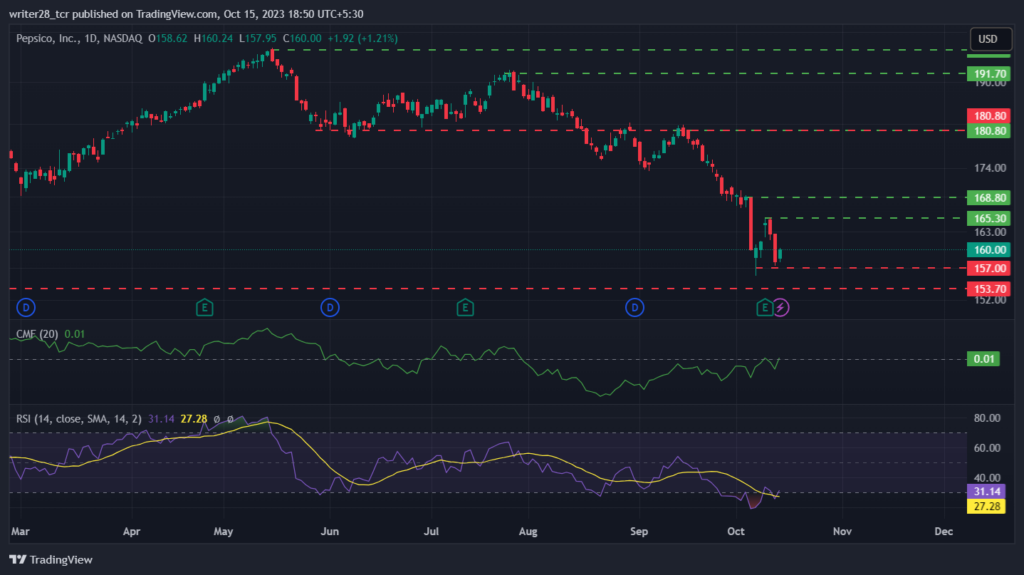Click the high value H160.24

[x=213, y=39]
